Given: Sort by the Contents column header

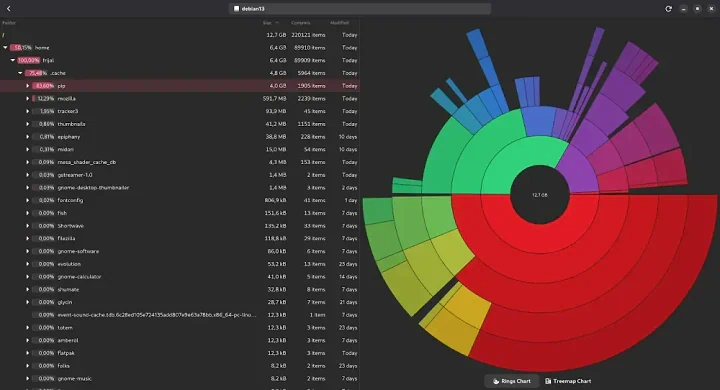Looking at the screenshot, I should coord(301,23).
